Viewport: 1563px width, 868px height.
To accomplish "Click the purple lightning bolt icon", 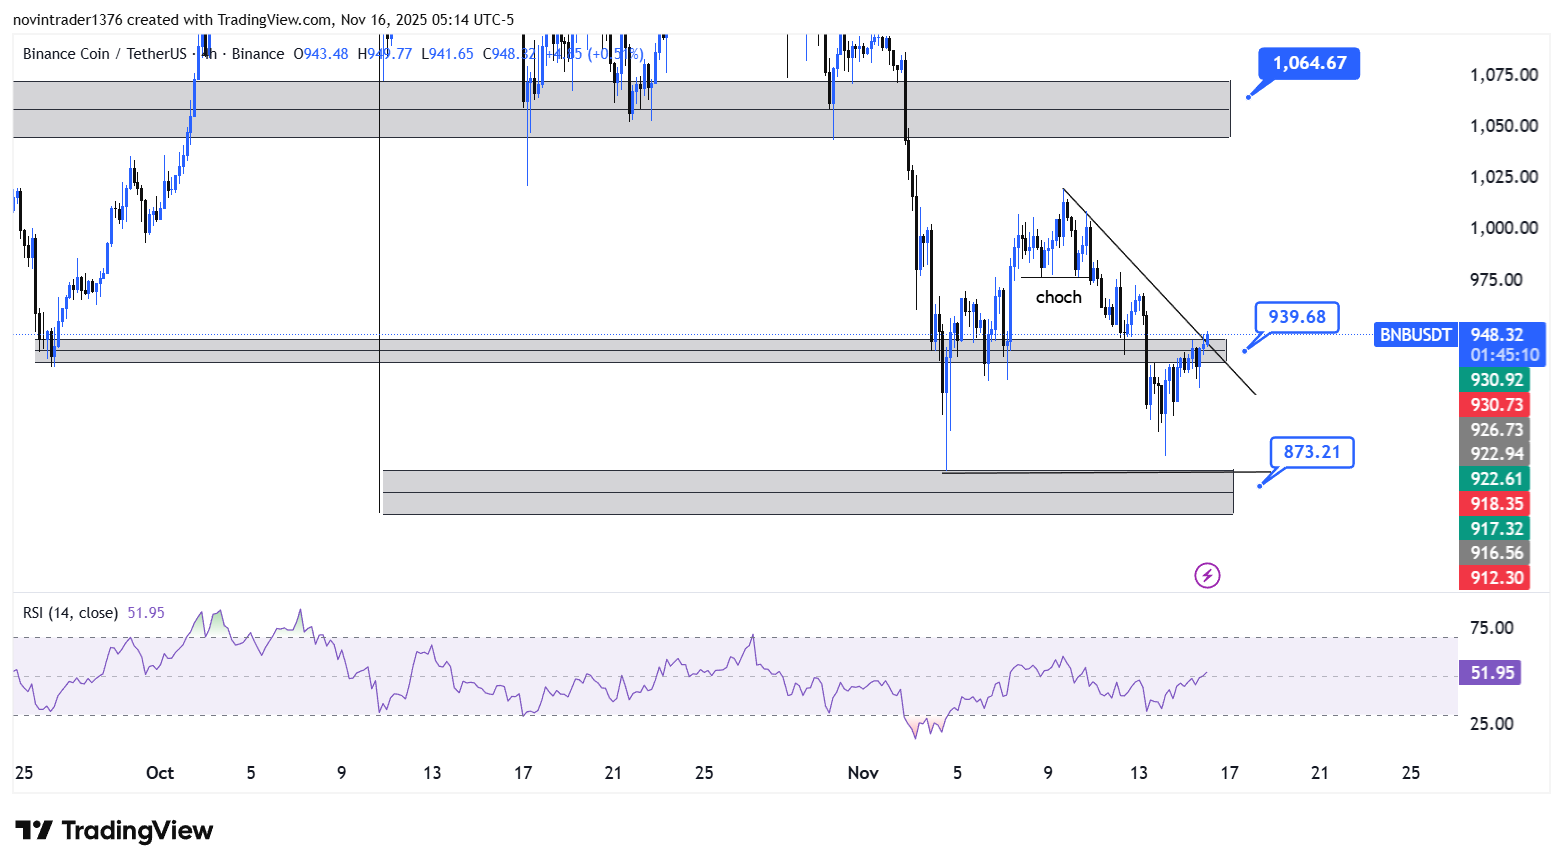I will pos(1207,575).
